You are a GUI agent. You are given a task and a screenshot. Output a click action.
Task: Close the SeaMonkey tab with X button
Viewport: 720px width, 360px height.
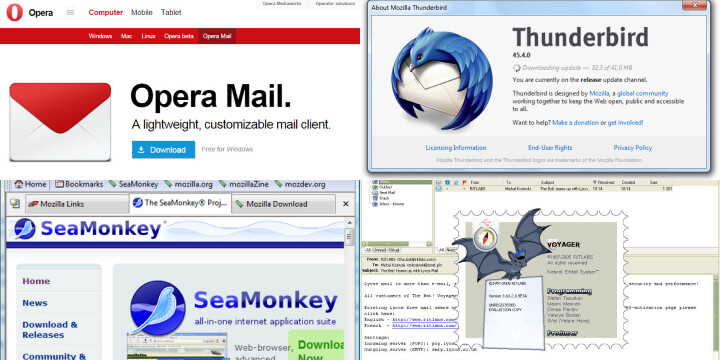(x=346, y=204)
